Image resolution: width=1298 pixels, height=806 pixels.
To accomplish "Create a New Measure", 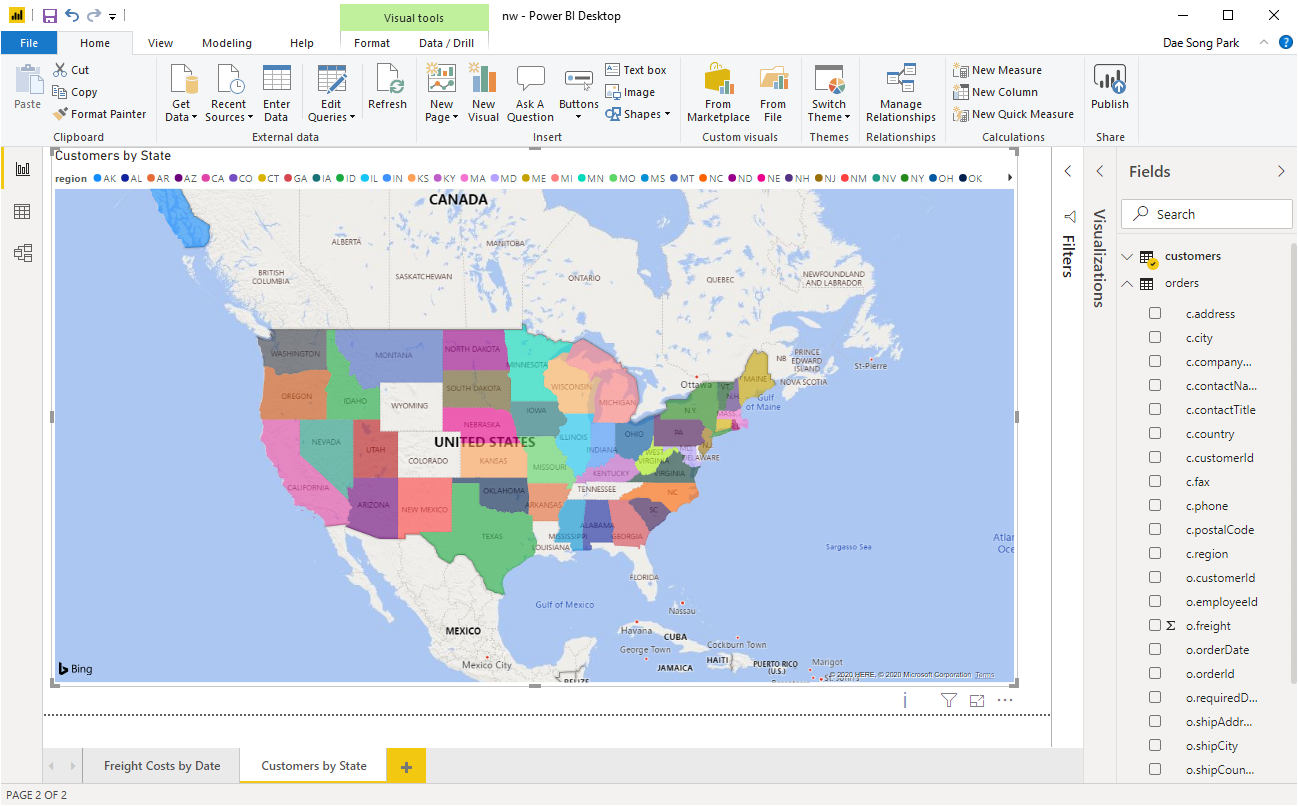I will (997, 70).
